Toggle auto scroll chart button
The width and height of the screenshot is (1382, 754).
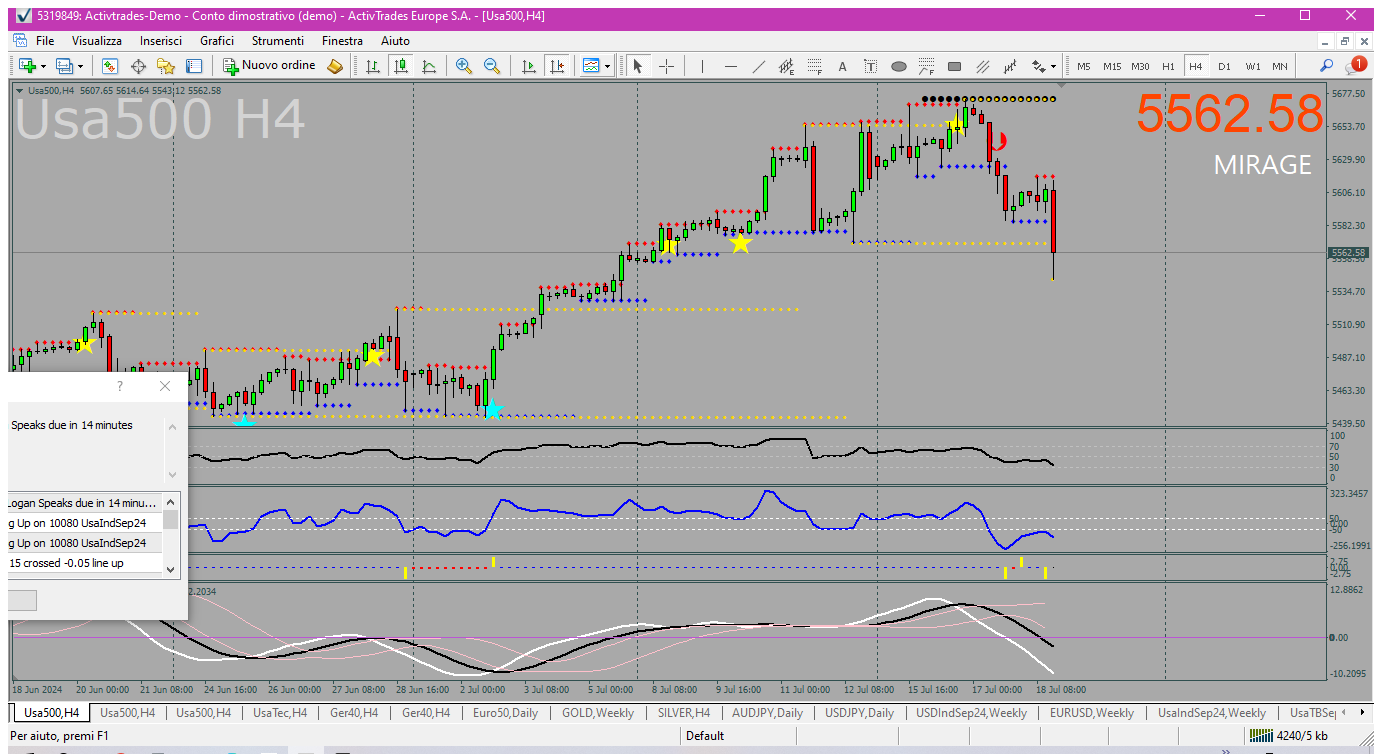529,66
